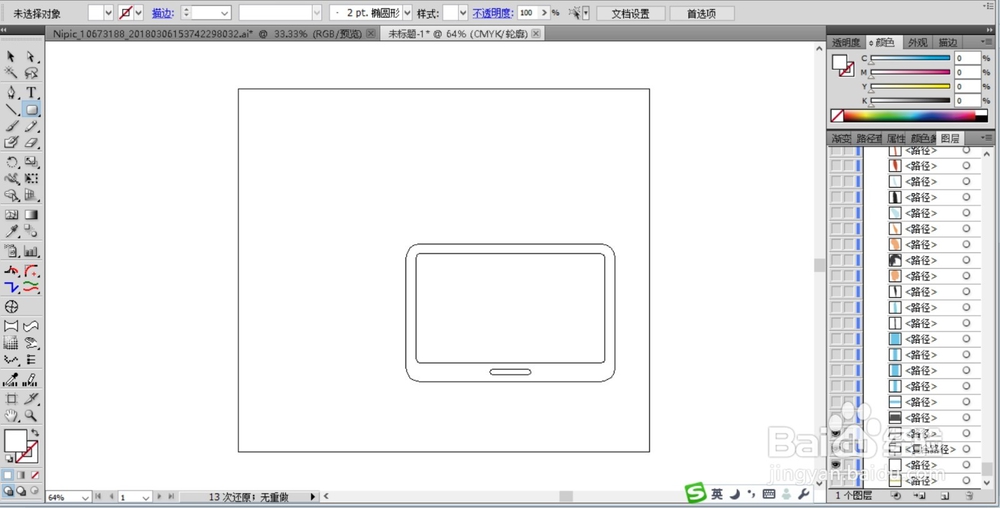
Task: Enable Draw Normal mode
Action: pos(8,491)
